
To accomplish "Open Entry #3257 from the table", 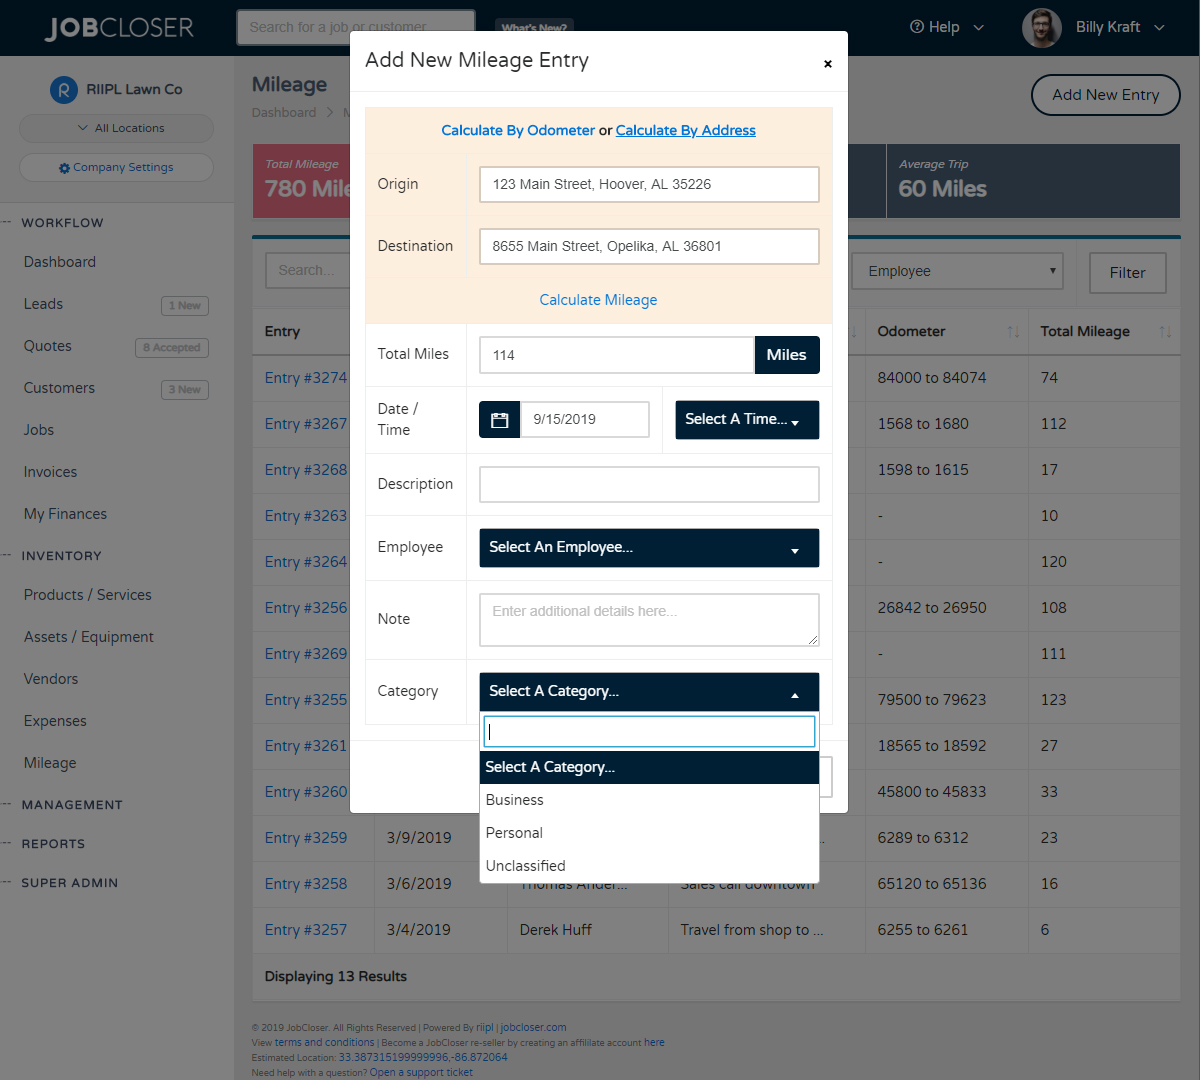I will pyautogui.click(x=305, y=929).
